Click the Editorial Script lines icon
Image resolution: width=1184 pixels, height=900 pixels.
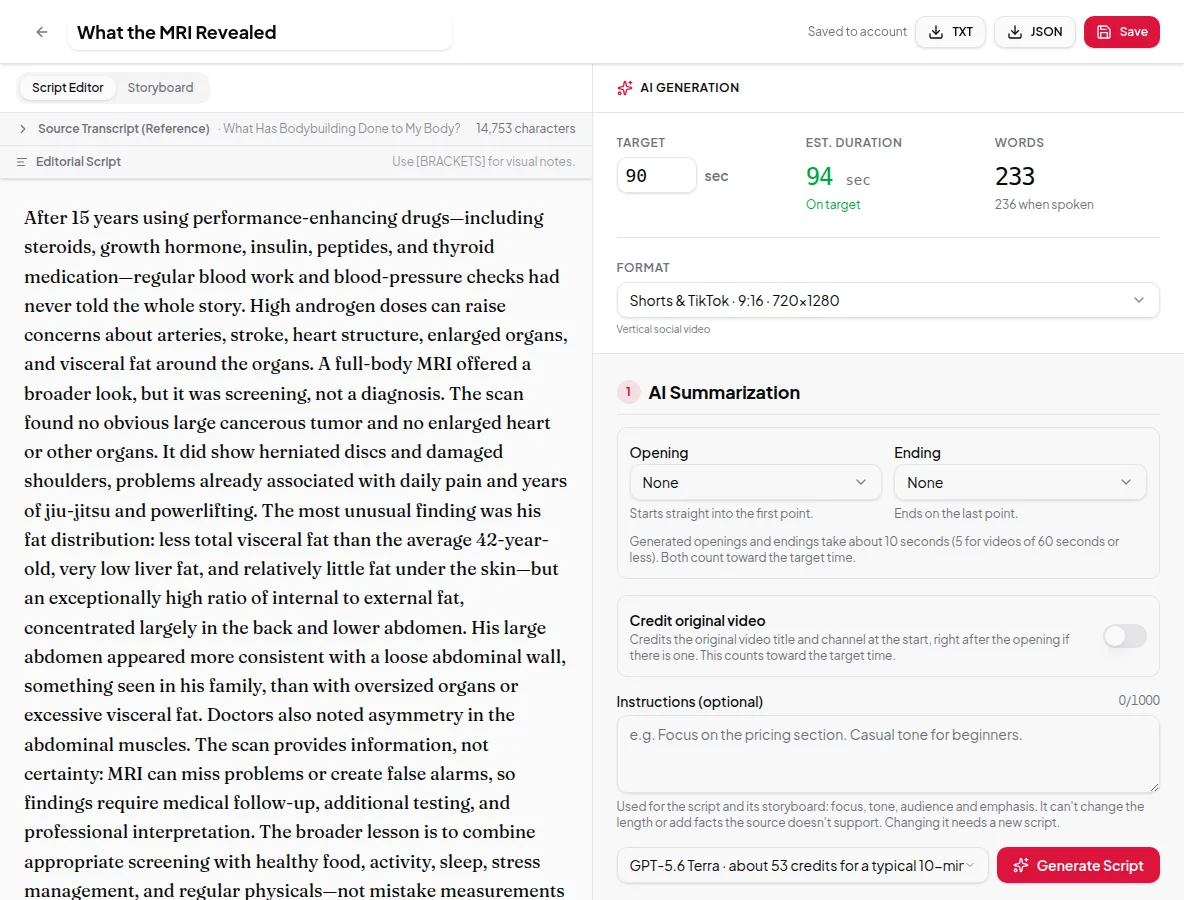[x=21, y=162]
